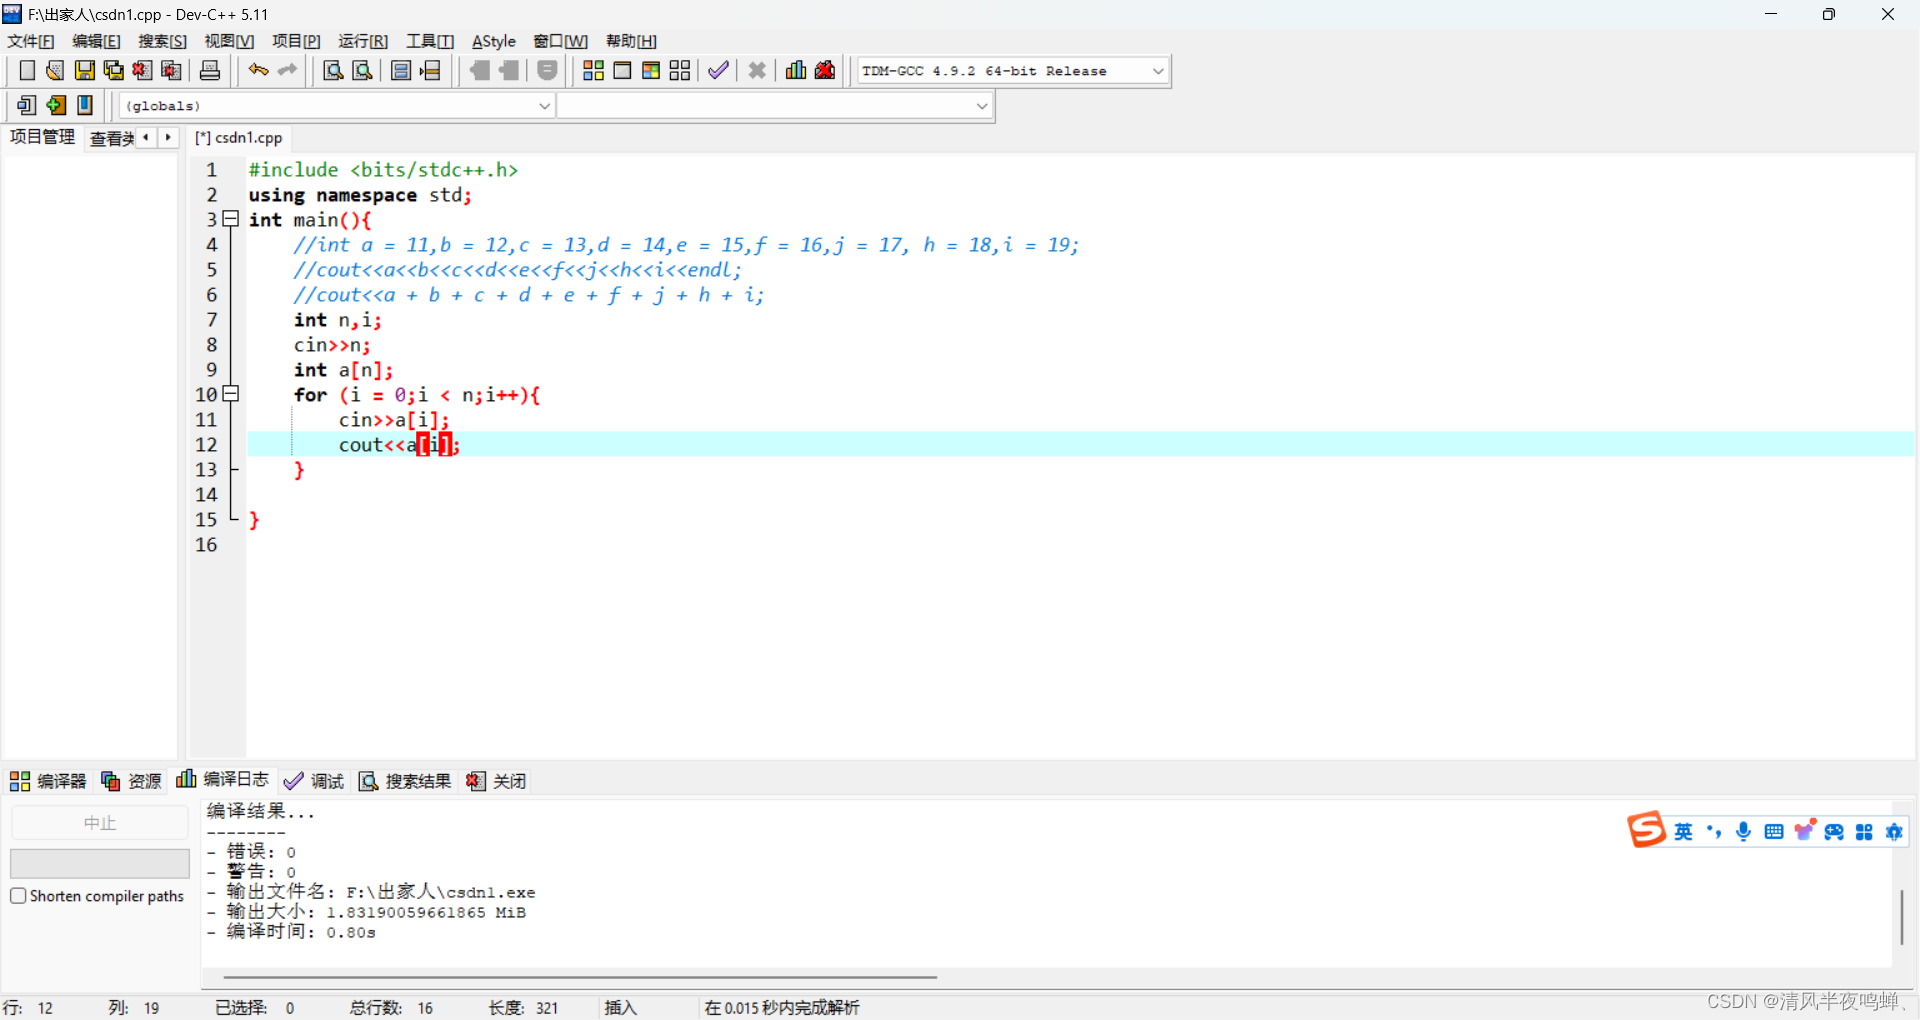Switch to 资源 bottom tab
This screenshot has width=1920, height=1020.
131,781
